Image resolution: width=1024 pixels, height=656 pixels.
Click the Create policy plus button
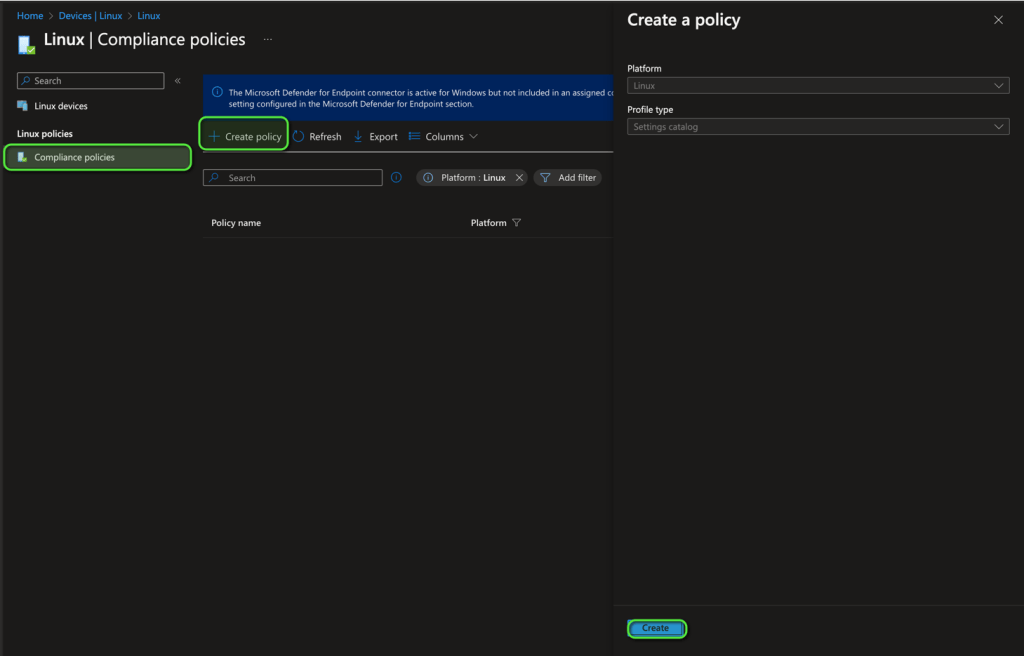(x=245, y=137)
